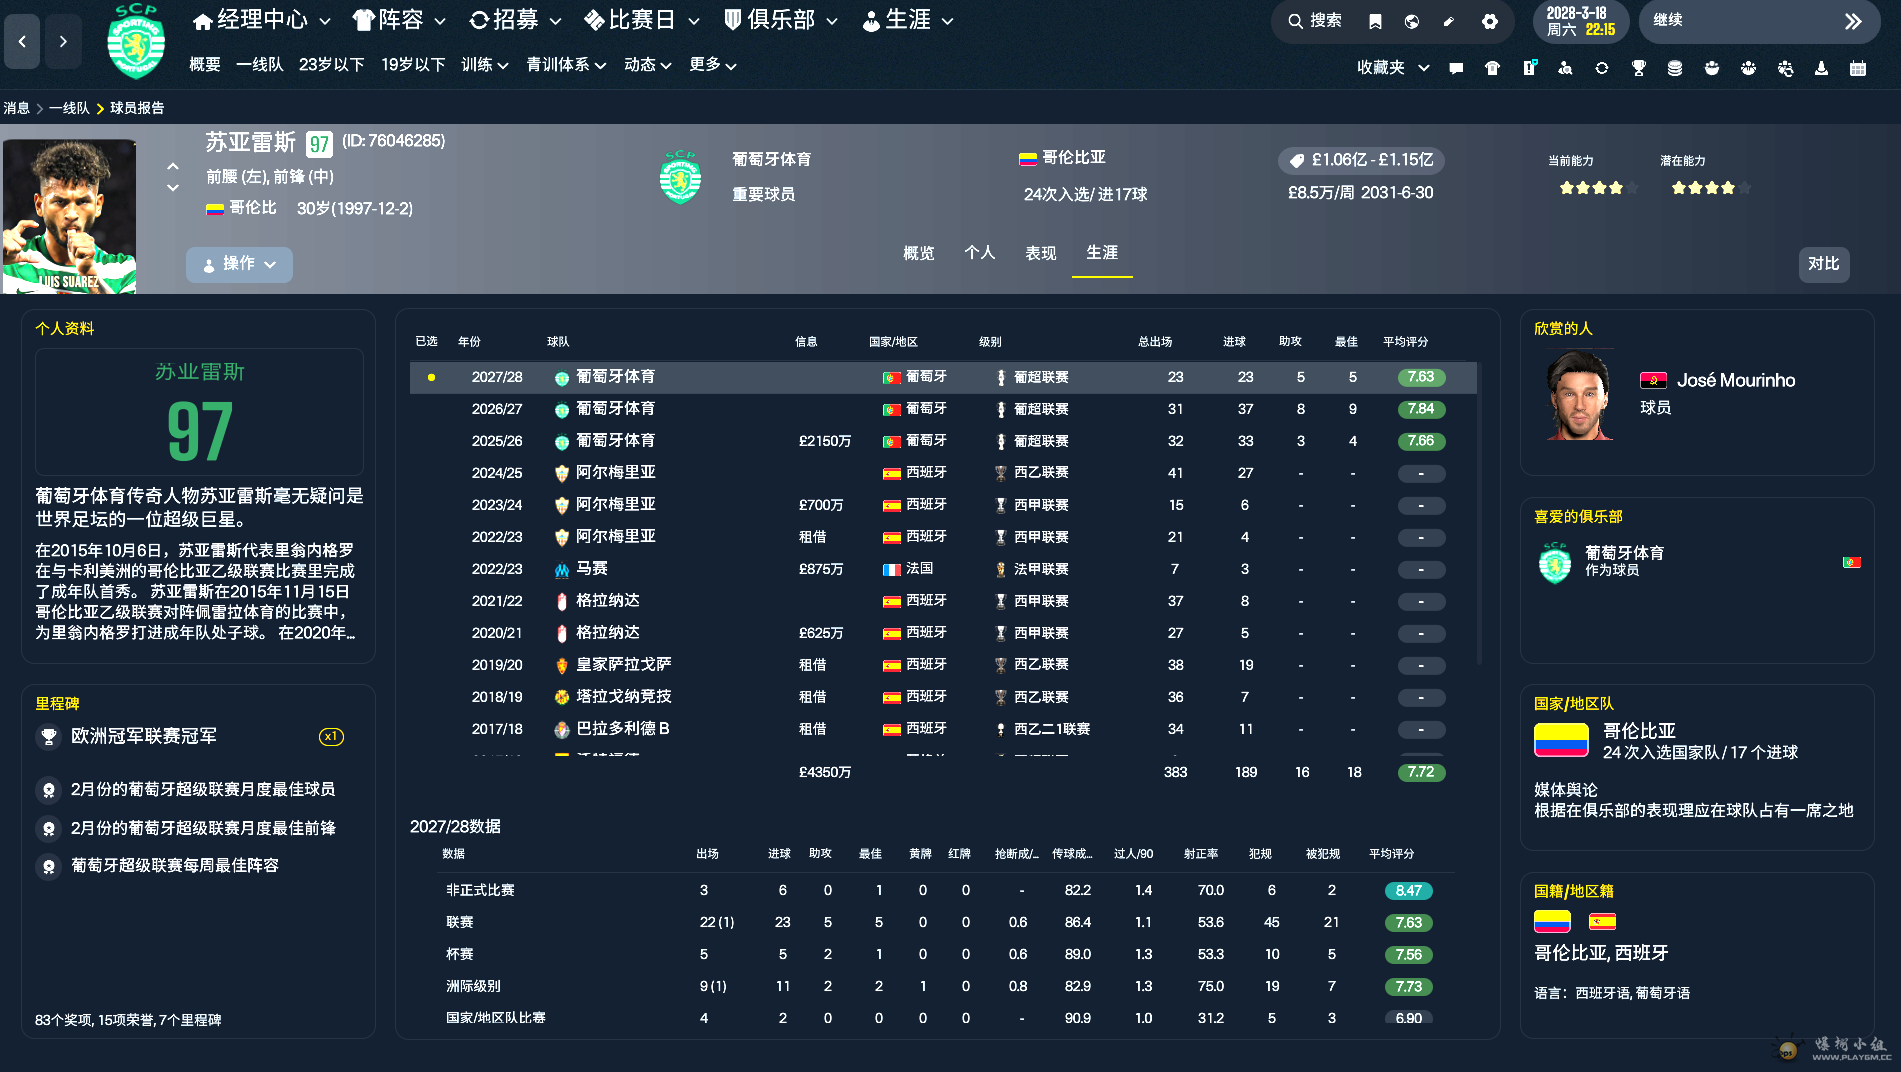This screenshot has height=1072, width=1901.
Task: Click the double chevron on 继续 button
Action: [1853, 21]
